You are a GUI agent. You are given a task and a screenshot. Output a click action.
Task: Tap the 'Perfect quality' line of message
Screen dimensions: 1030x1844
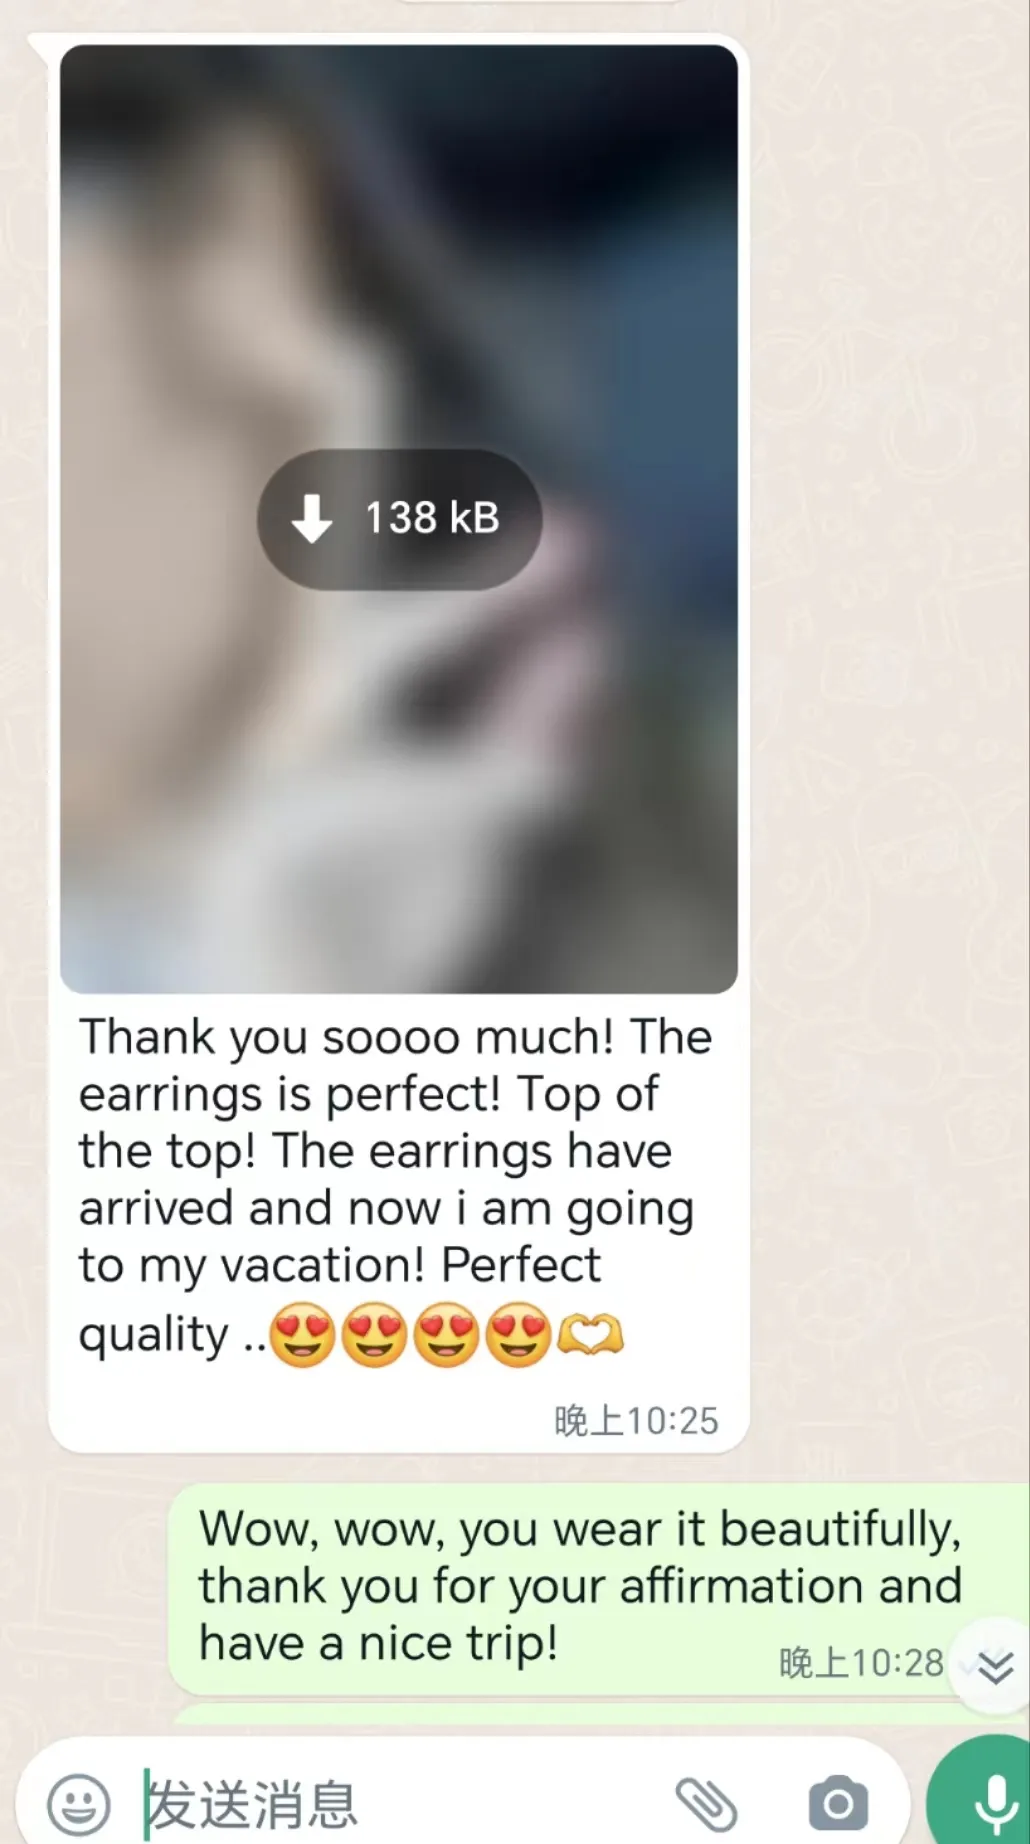pos(340,1300)
